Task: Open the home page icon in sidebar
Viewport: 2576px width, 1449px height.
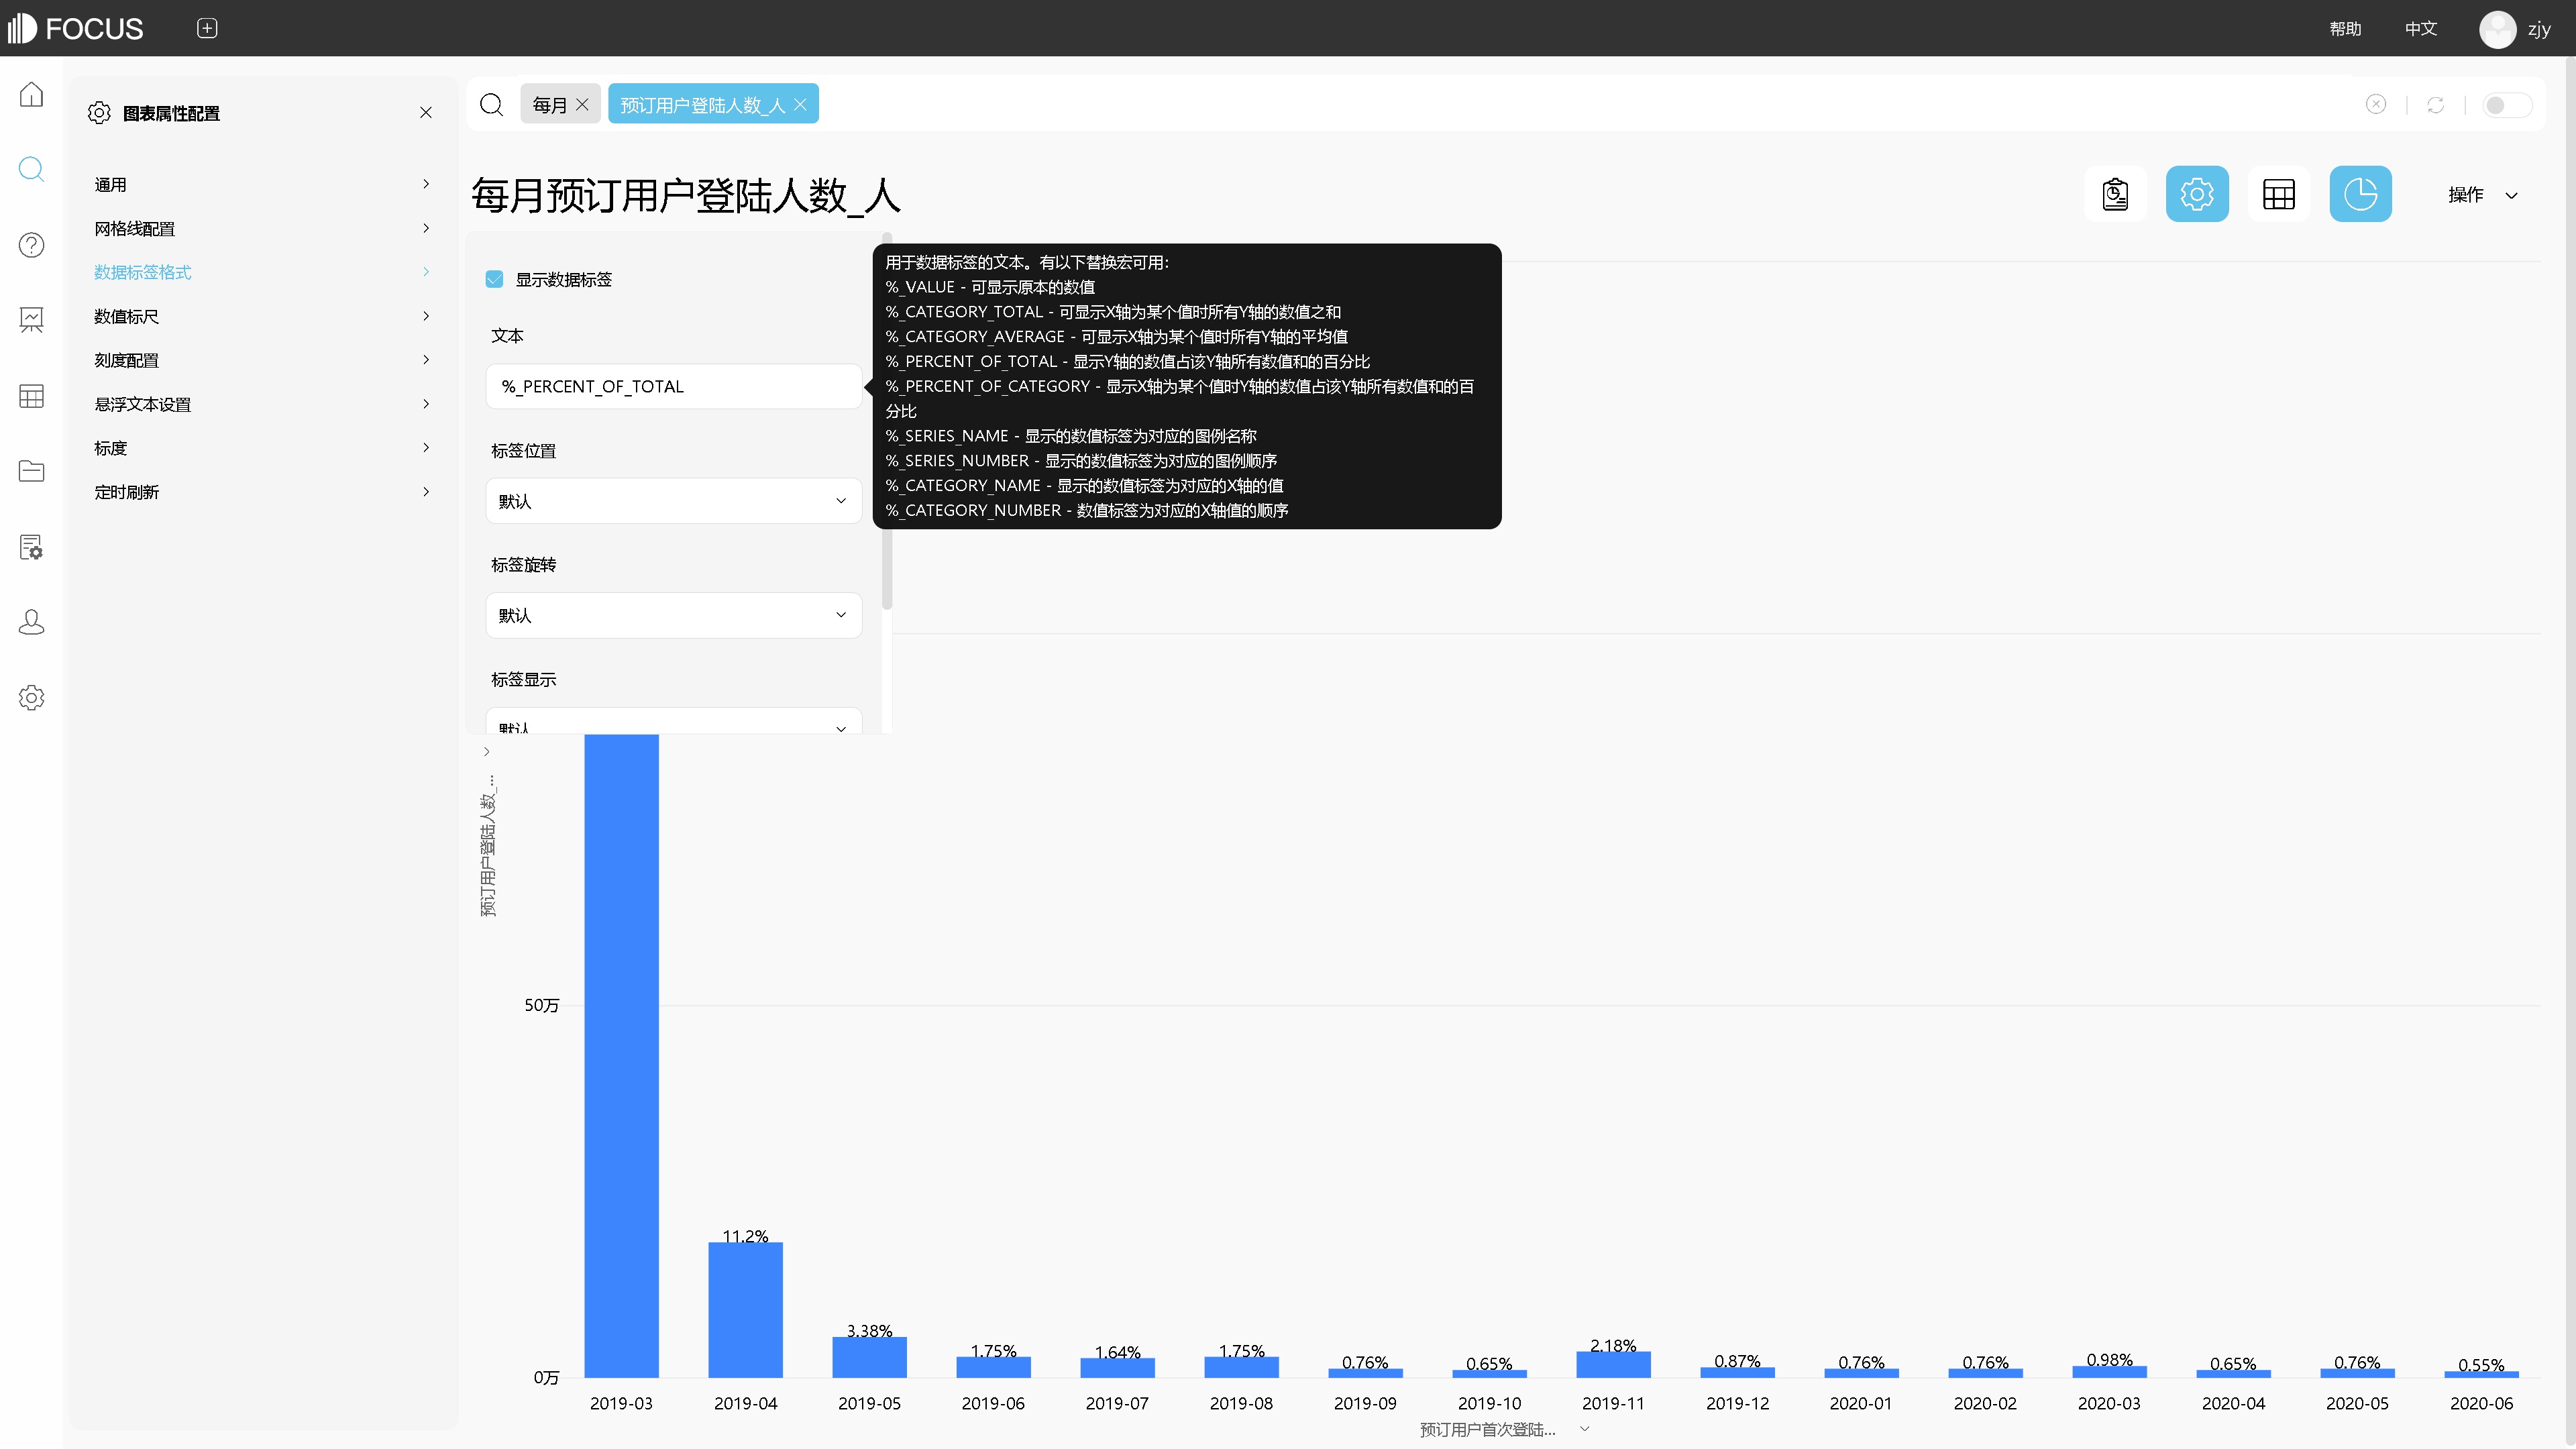Action: click(x=32, y=95)
